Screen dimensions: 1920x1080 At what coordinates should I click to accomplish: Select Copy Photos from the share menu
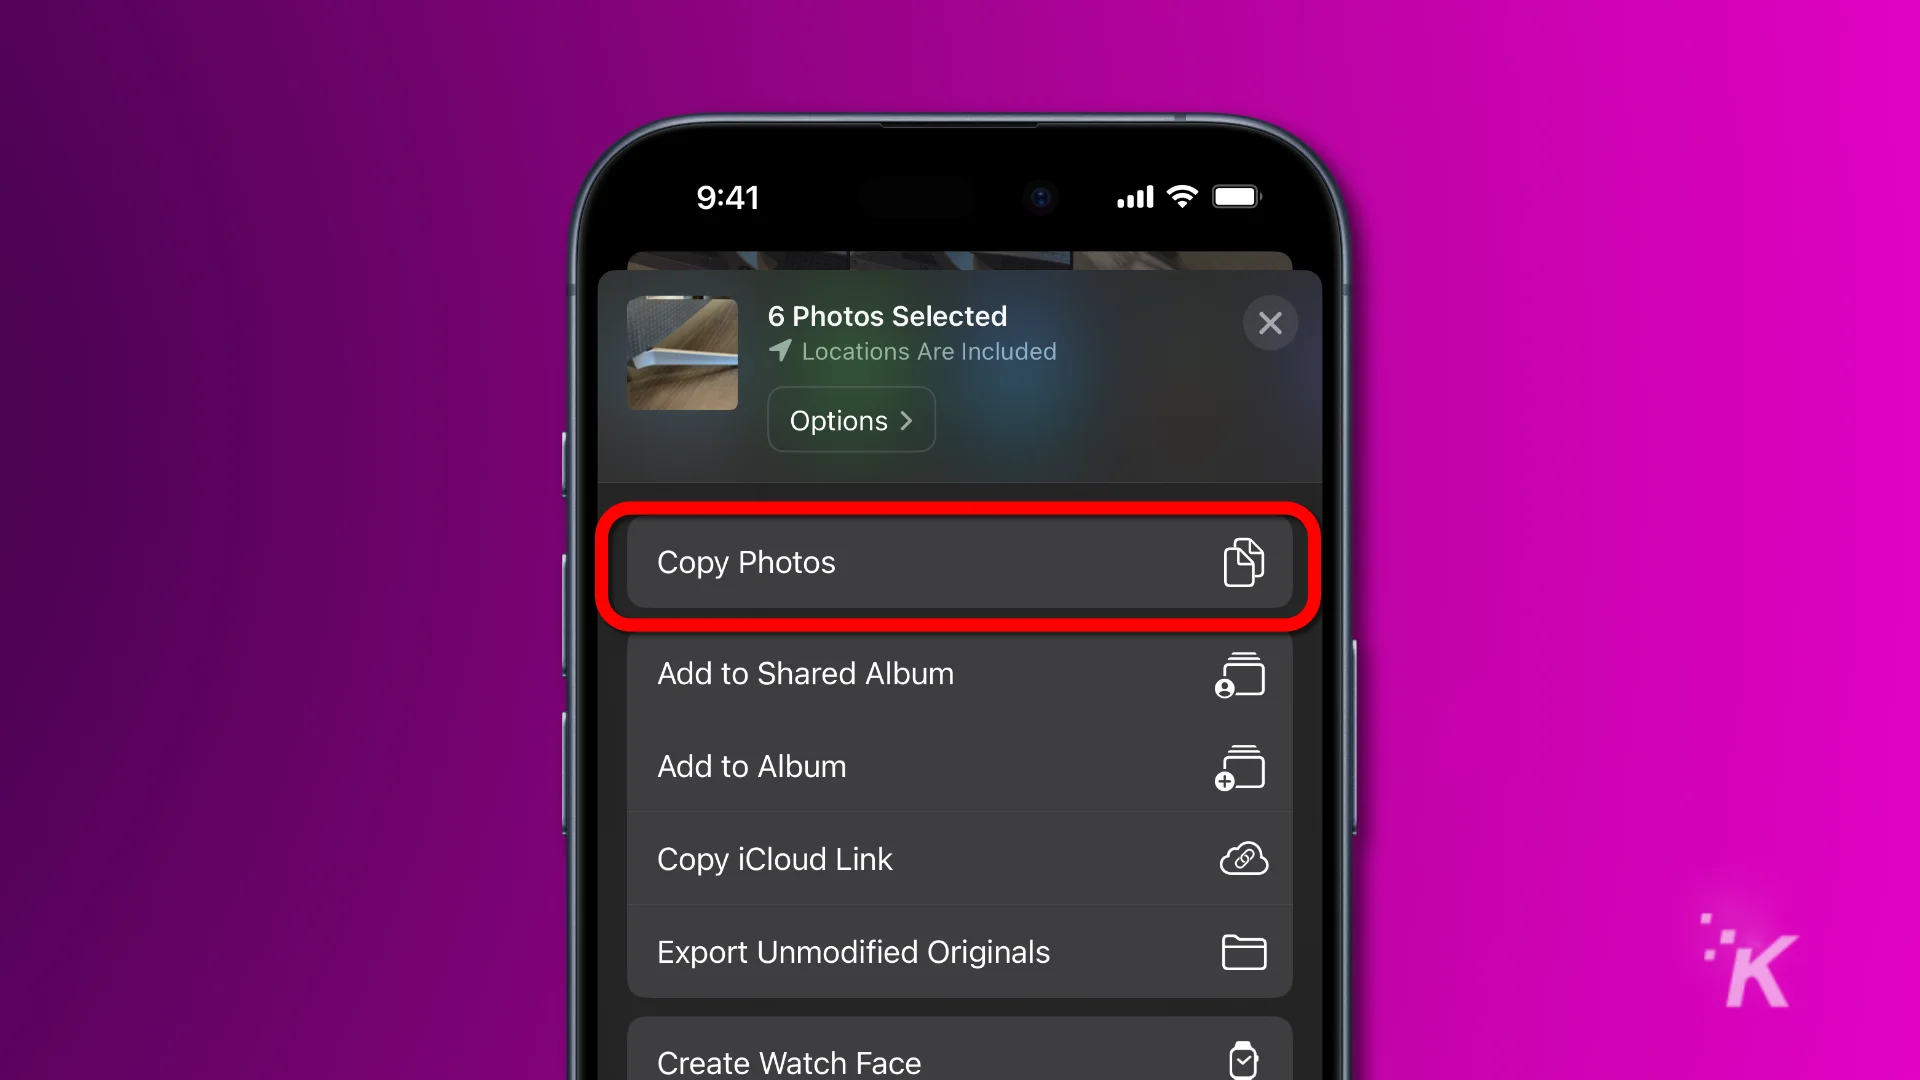(959, 562)
